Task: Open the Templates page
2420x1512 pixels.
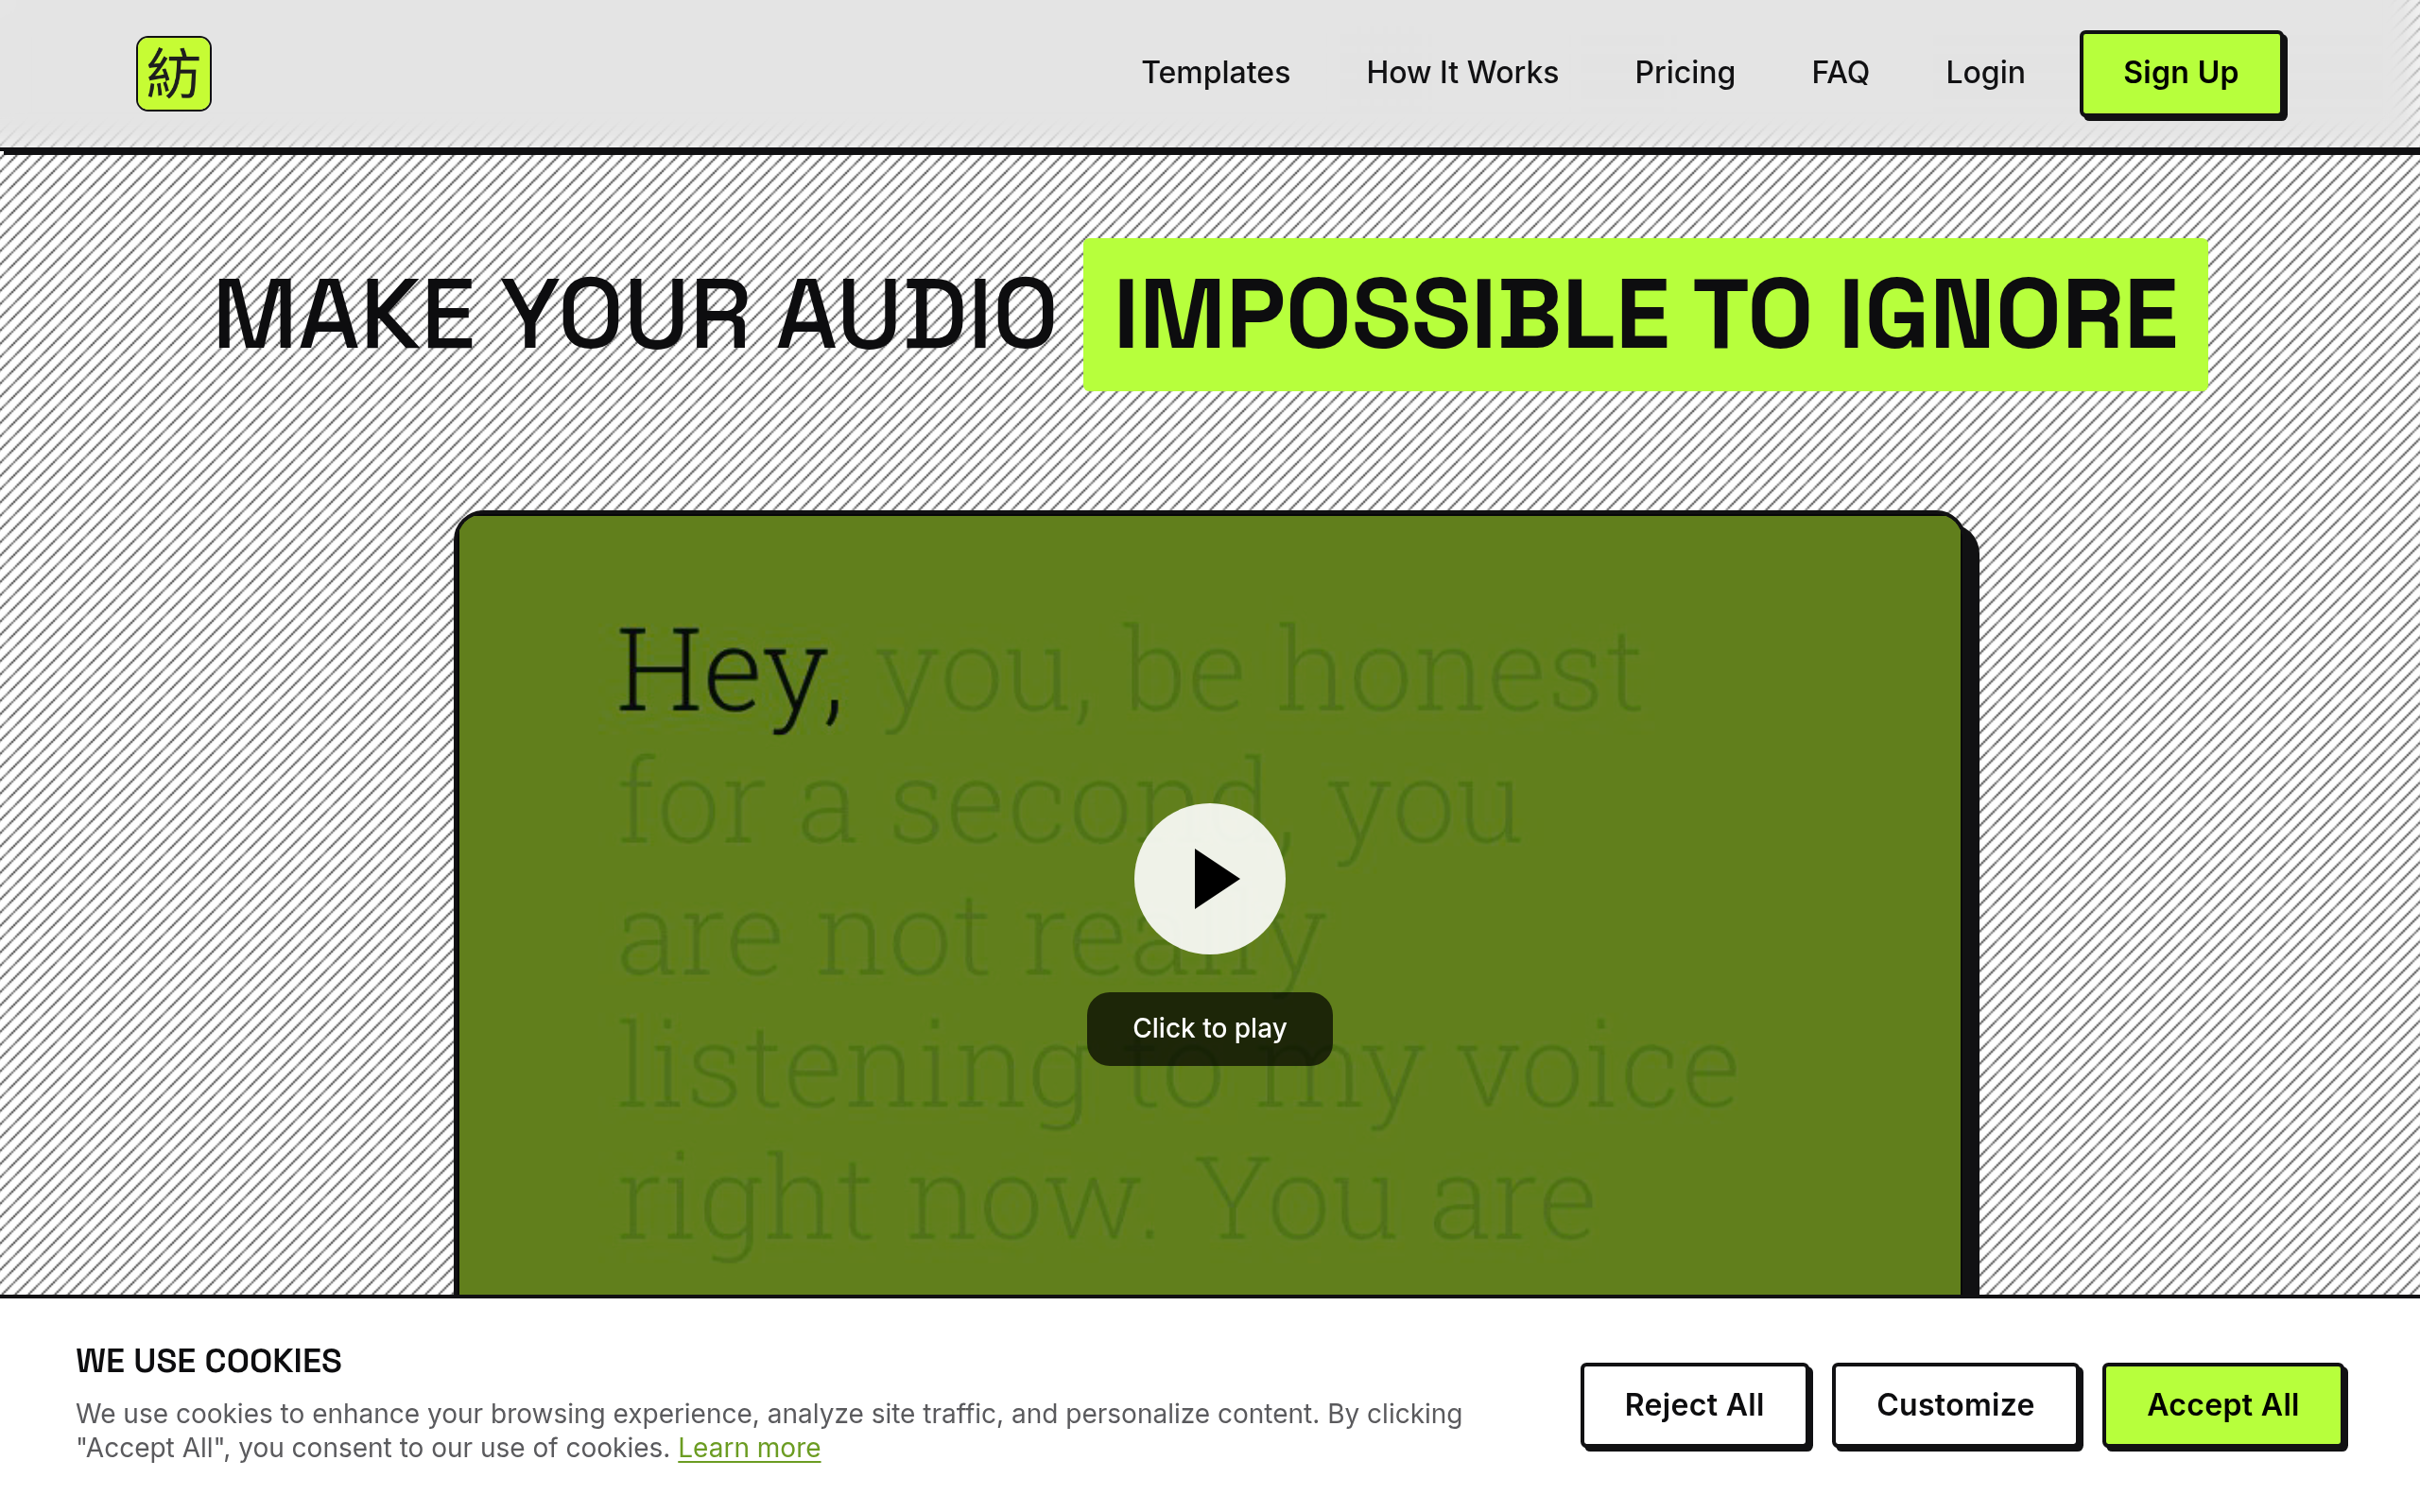Action: click(1216, 72)
